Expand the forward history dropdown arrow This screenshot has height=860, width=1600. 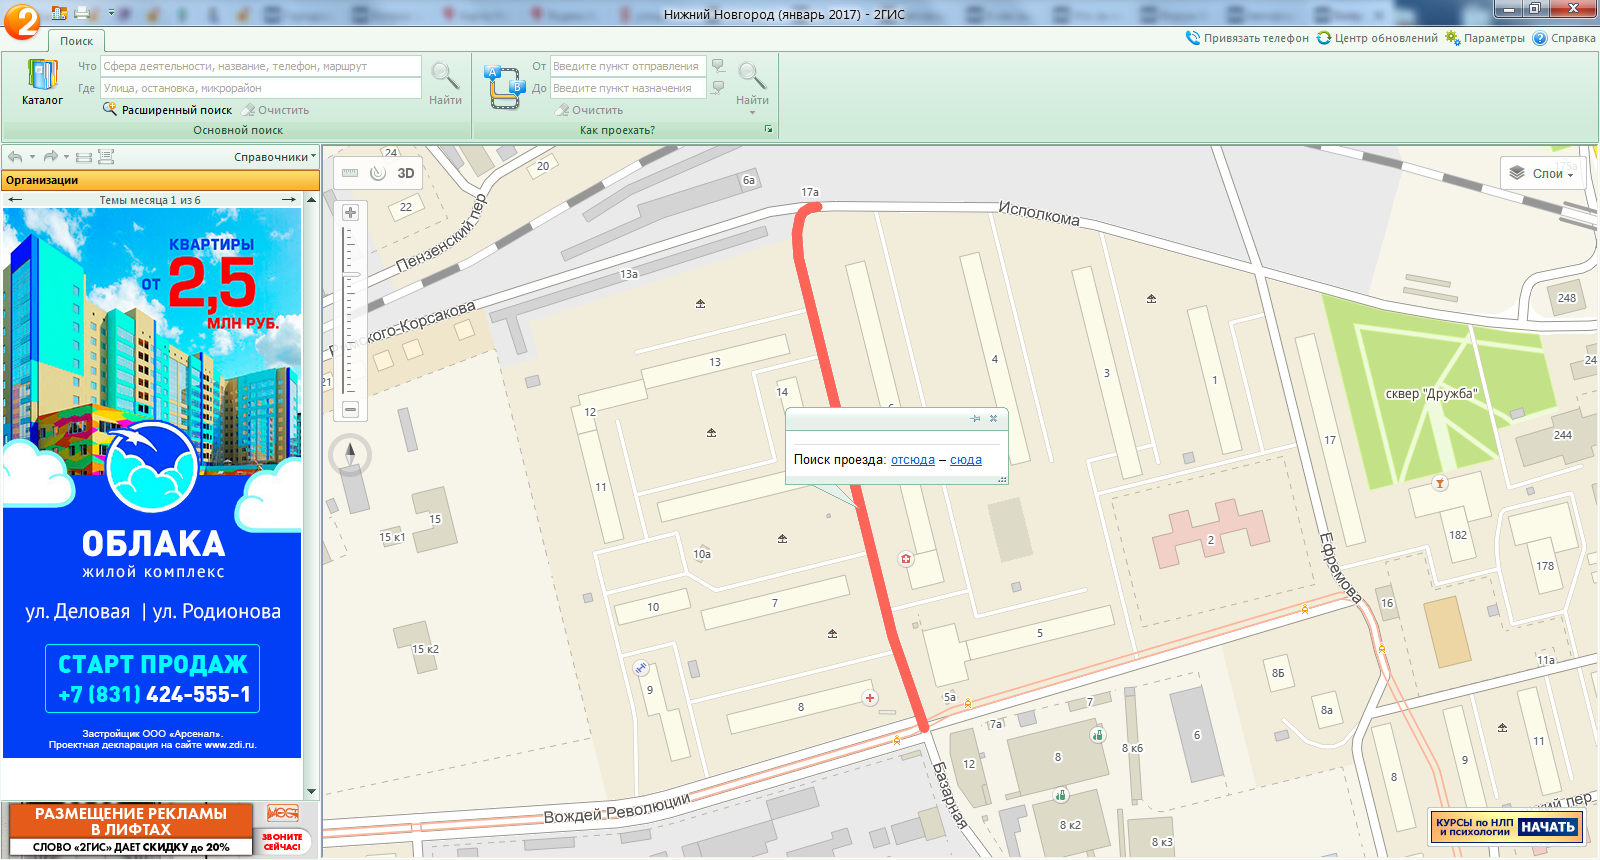[x=67, y=157]
